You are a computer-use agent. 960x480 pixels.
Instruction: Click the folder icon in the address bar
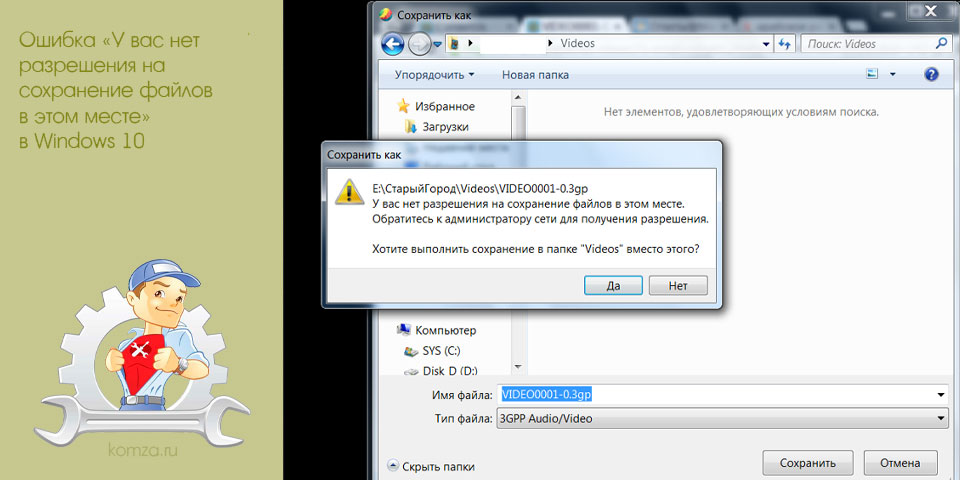454,43
